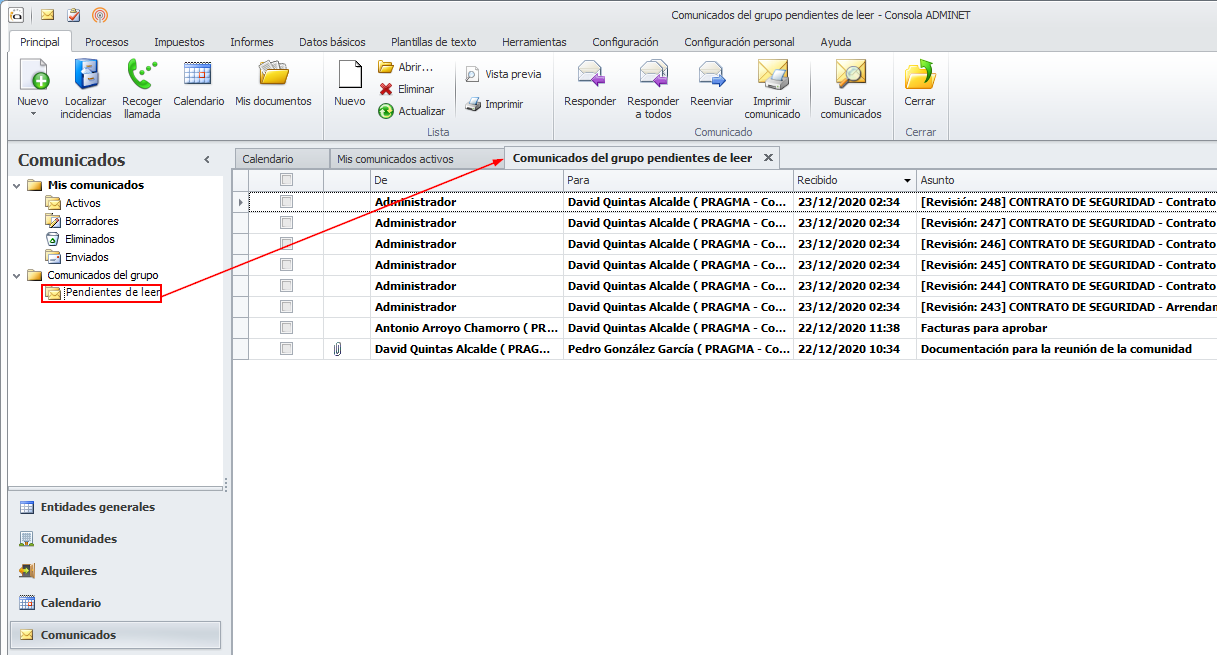Open Entidades generales navigation section
Image resolution: width=1217 pixels, height=655 pixels.
115,507
